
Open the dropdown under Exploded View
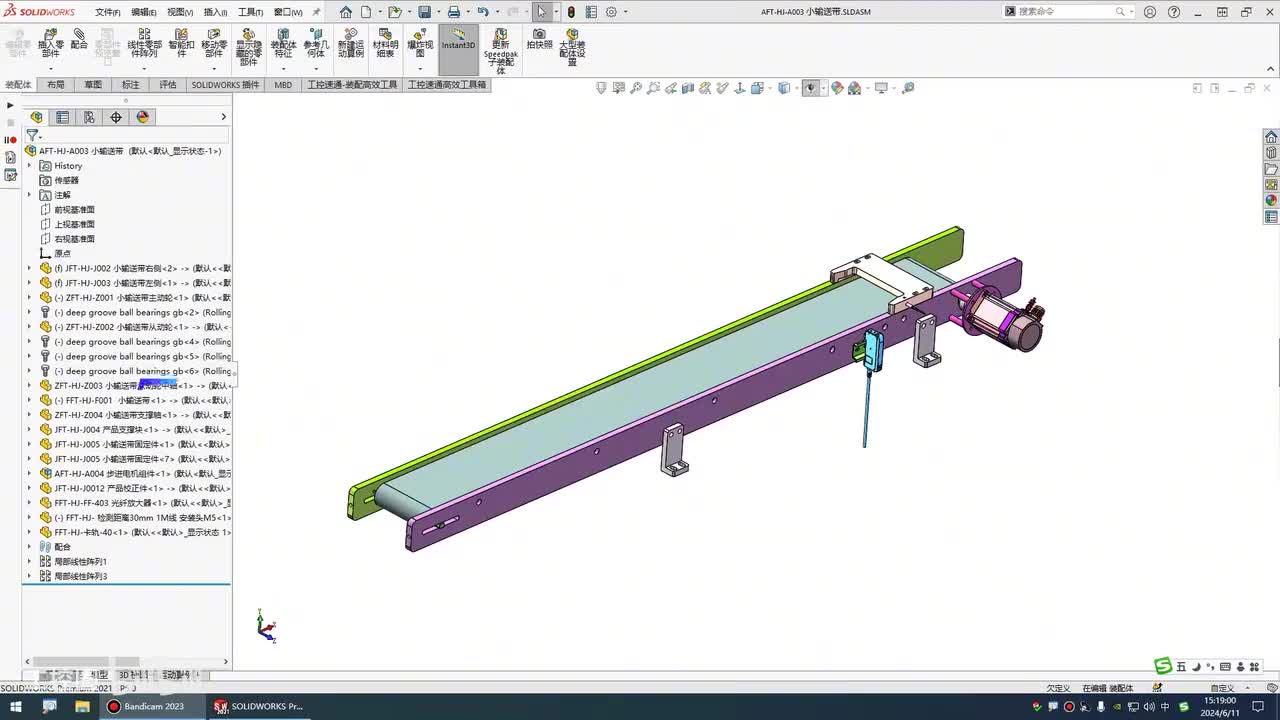[x=420, y=68]
